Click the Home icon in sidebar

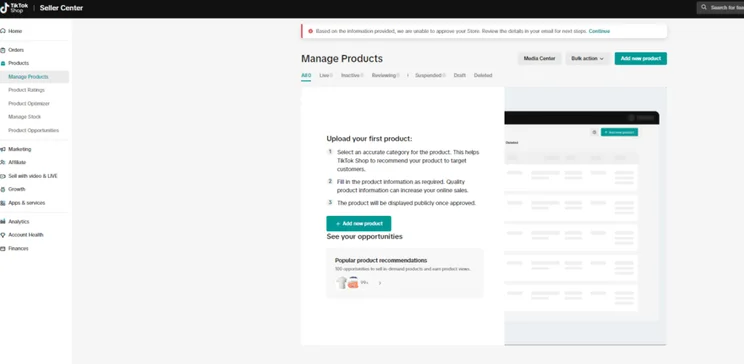click(3, 31)
